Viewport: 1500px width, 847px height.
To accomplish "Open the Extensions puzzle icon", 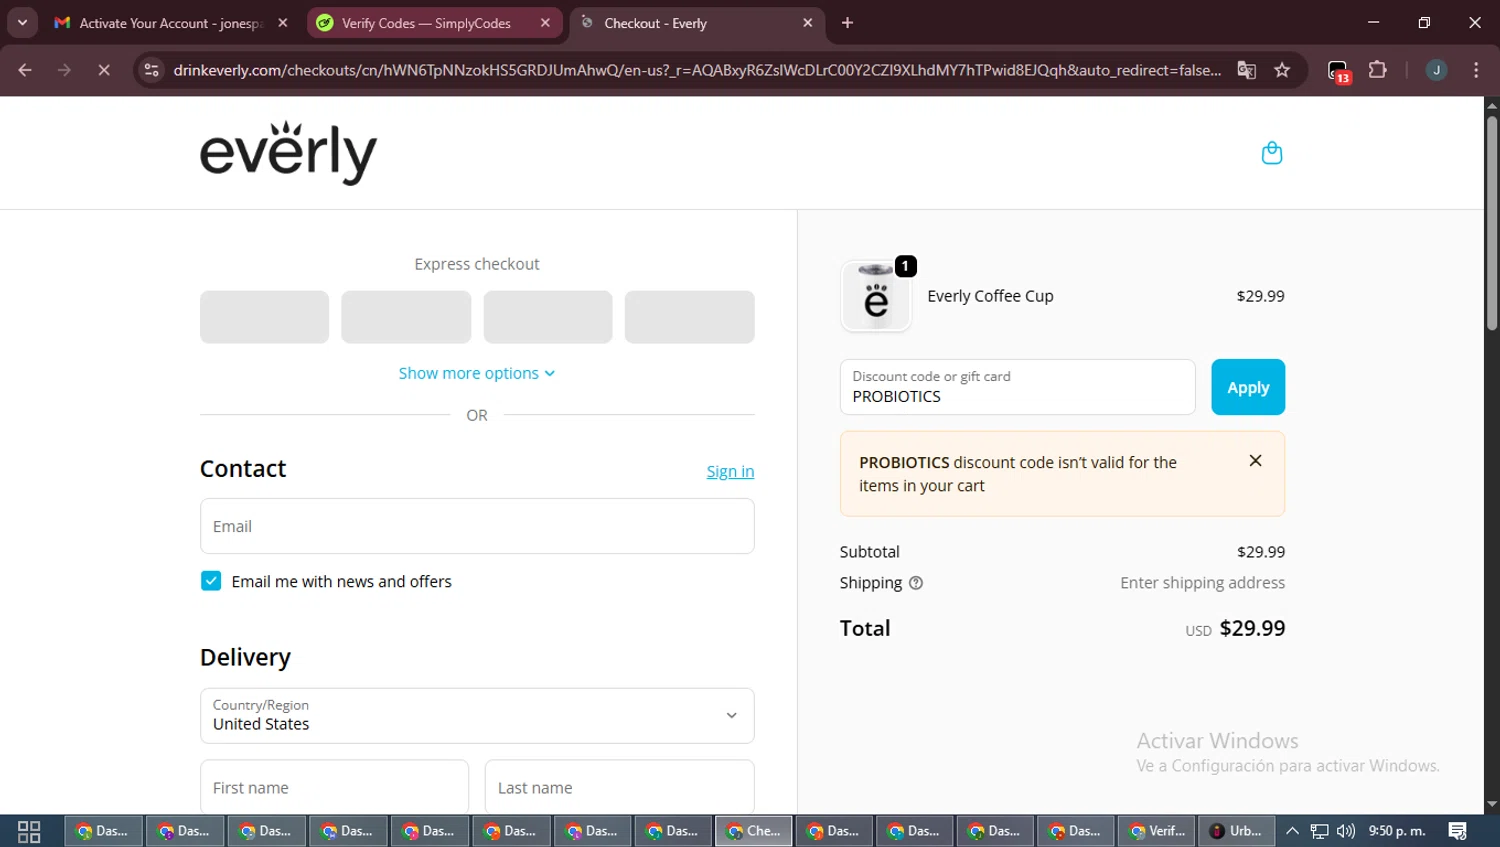I will [1377, 70].
